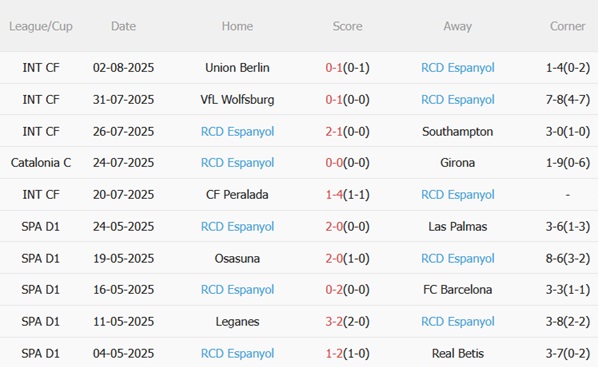599x367 pixels.
Task: Open Girona team in Catalonia C row
Action: point(458,163)
